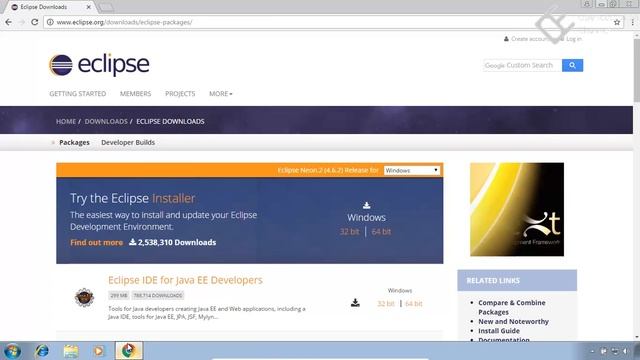Open the Windows Start button
Image resolution: width=640 pixels, height=360 pixels.
[12, 351]
